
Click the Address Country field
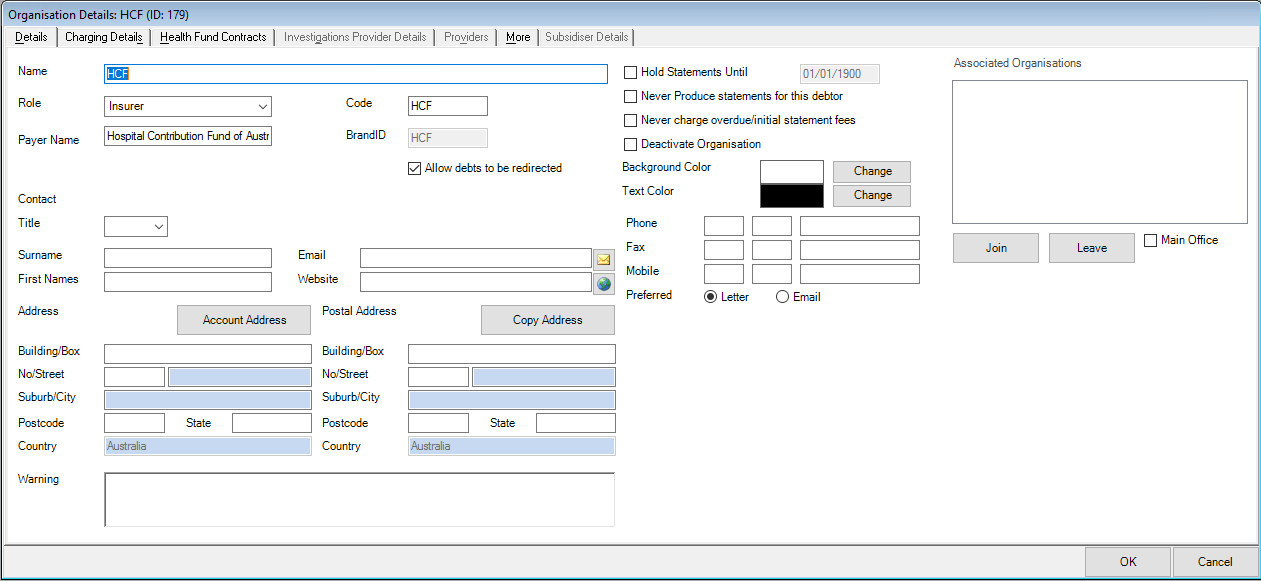point(208,446)
